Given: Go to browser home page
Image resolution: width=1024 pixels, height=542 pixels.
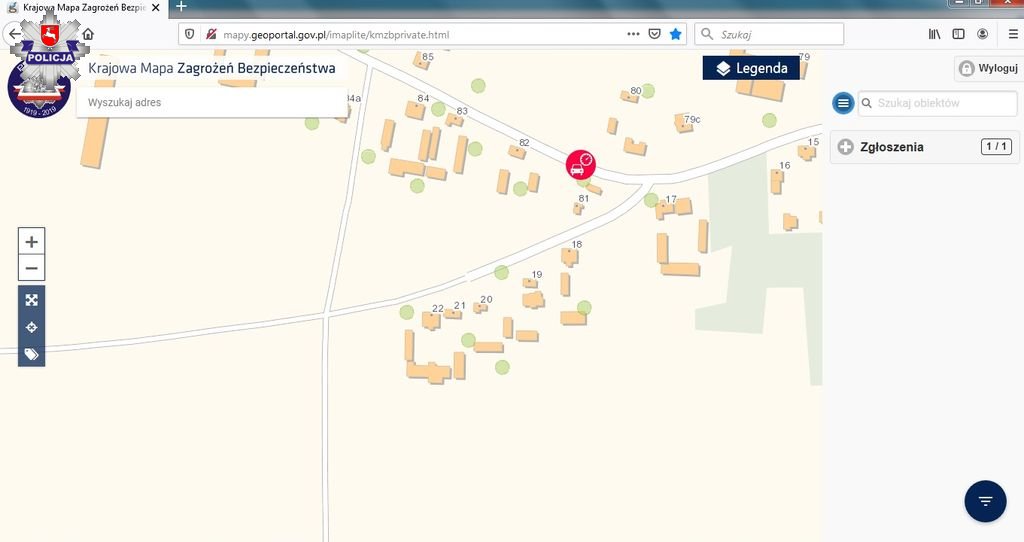Looking at the screenshot, I should (88, 34).
